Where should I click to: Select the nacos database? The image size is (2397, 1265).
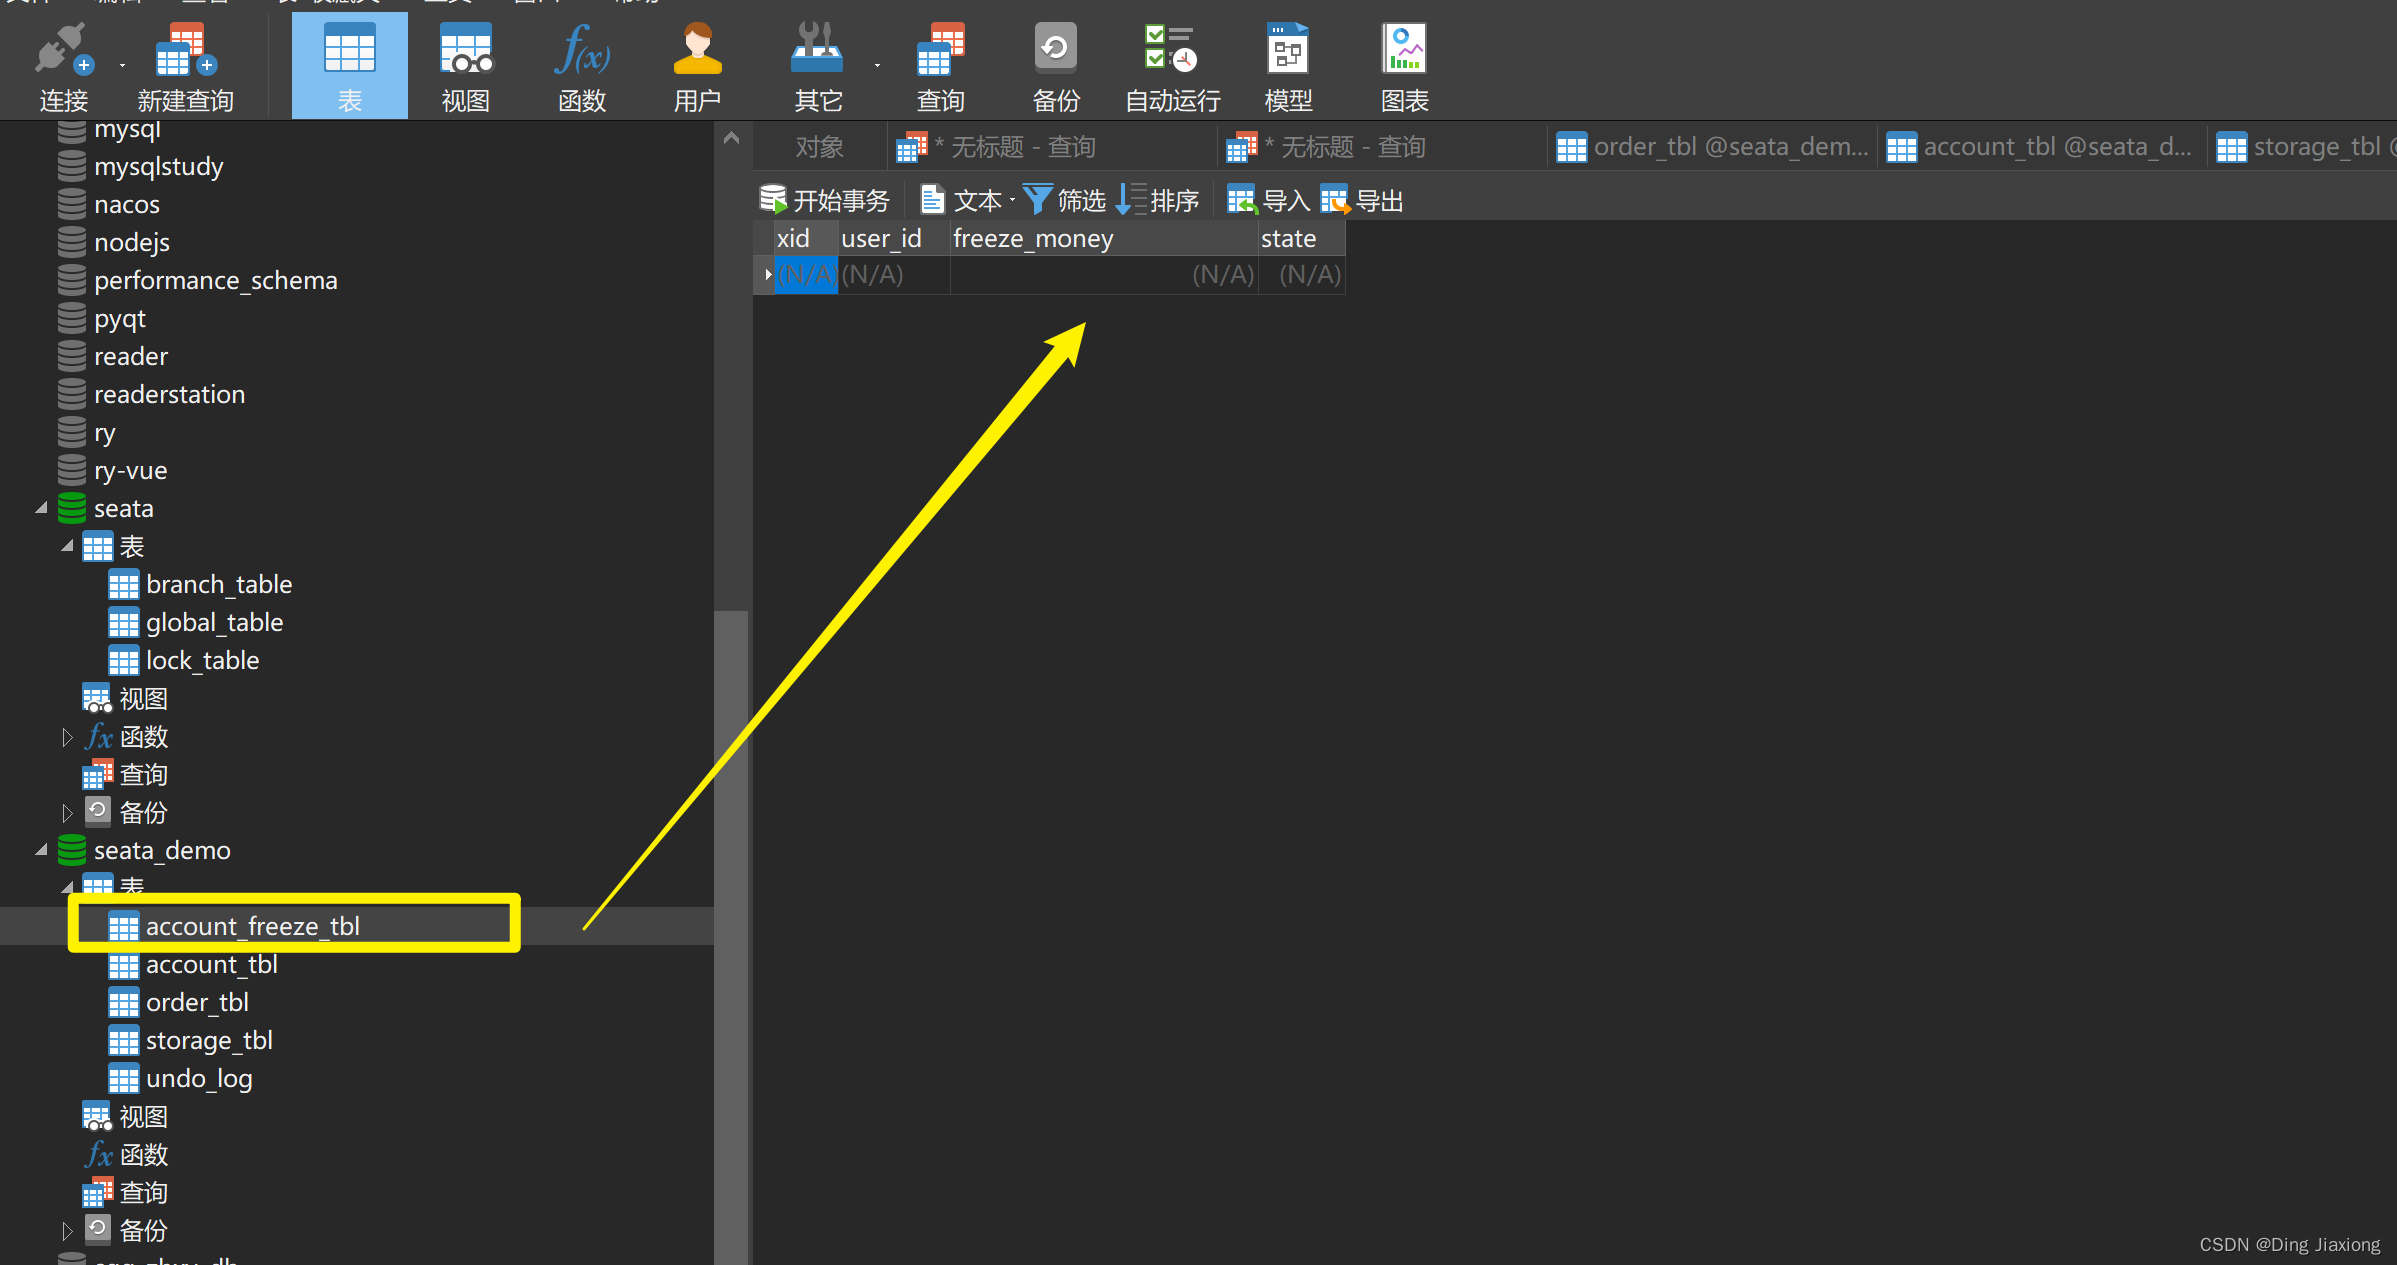click(x=126, y=204)
